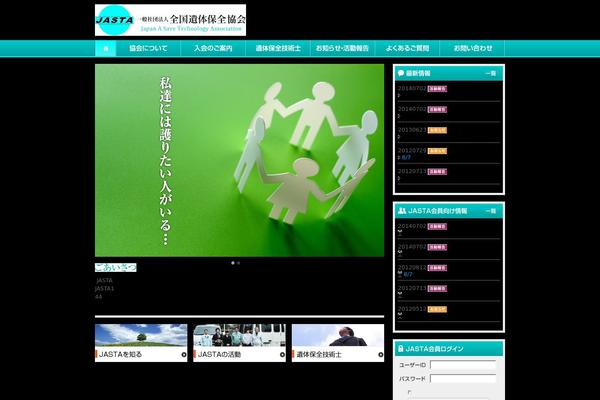Screen dimensions: 600x400
Task: Open the JASTAを知る card
Action: 141,343
